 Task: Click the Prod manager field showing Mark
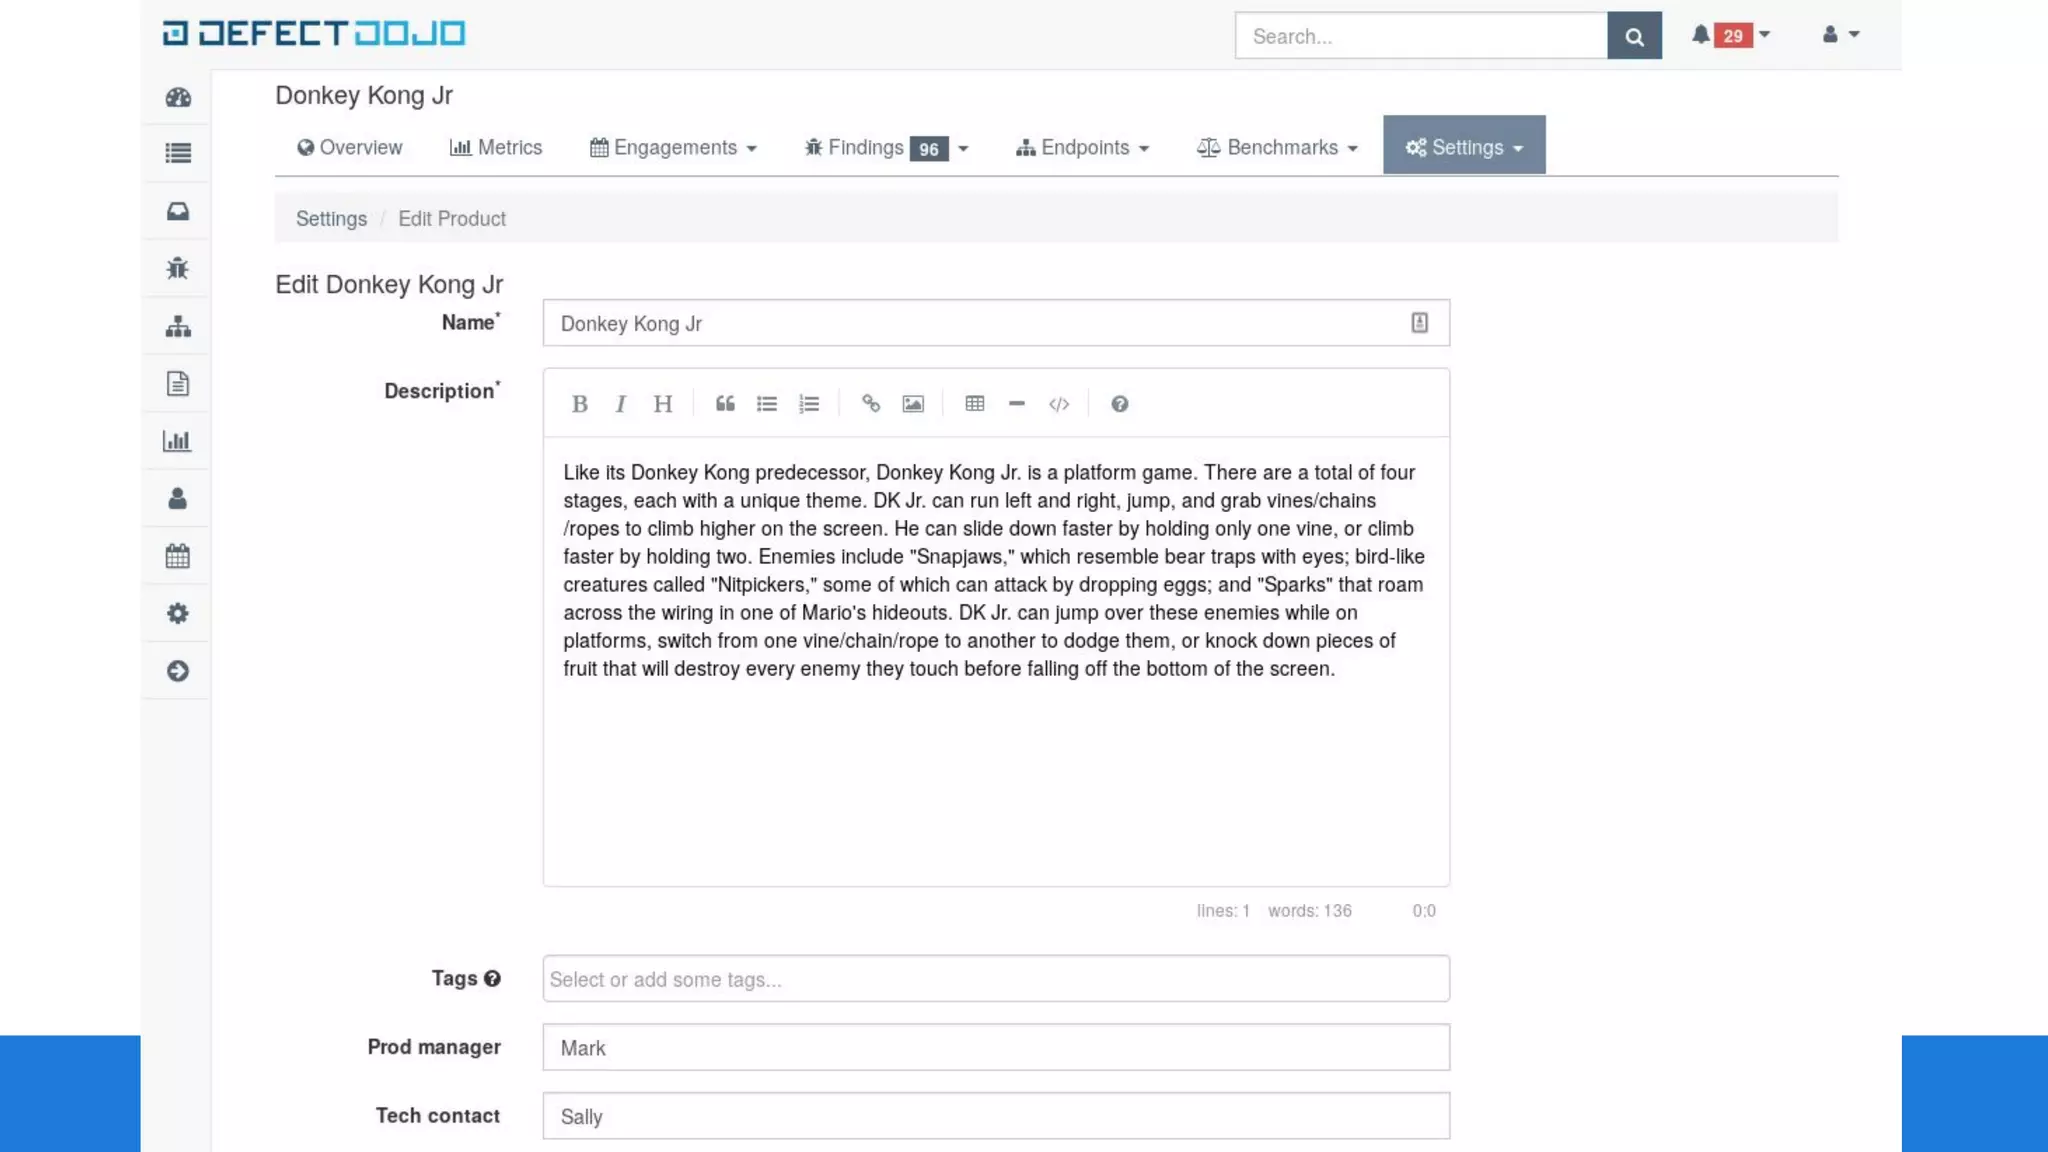996,1047
